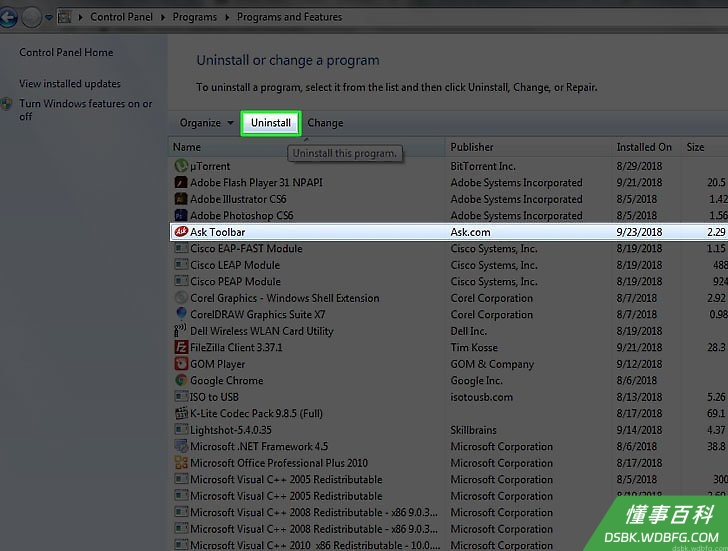Select Microsoft Visual C++ 2010 x86 Redistributable
Viewport: 728px width, 551px height.
tap(315, 545)
